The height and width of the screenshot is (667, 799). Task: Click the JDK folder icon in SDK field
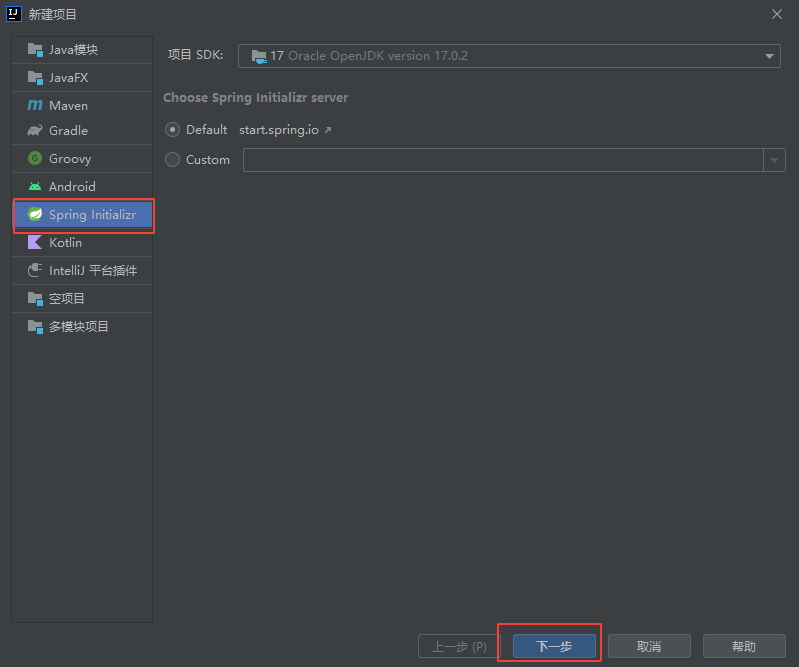[259, 57]
